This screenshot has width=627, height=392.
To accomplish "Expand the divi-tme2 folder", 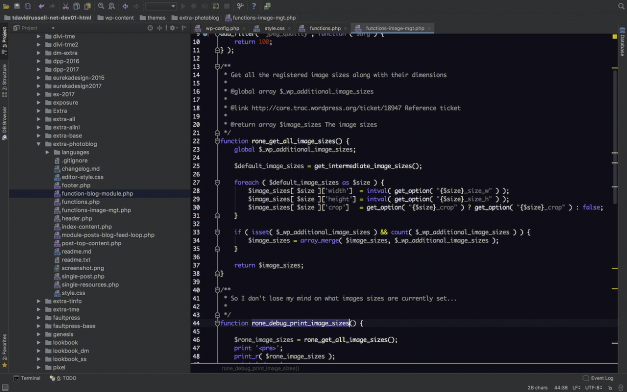I will (39, 45).
